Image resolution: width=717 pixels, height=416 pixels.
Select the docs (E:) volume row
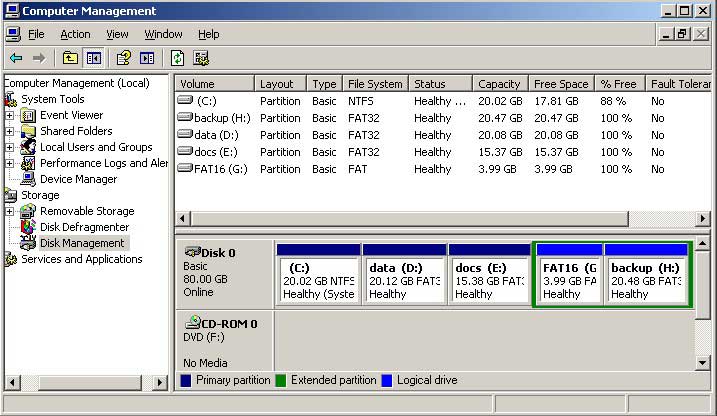(x=217, y=152)
